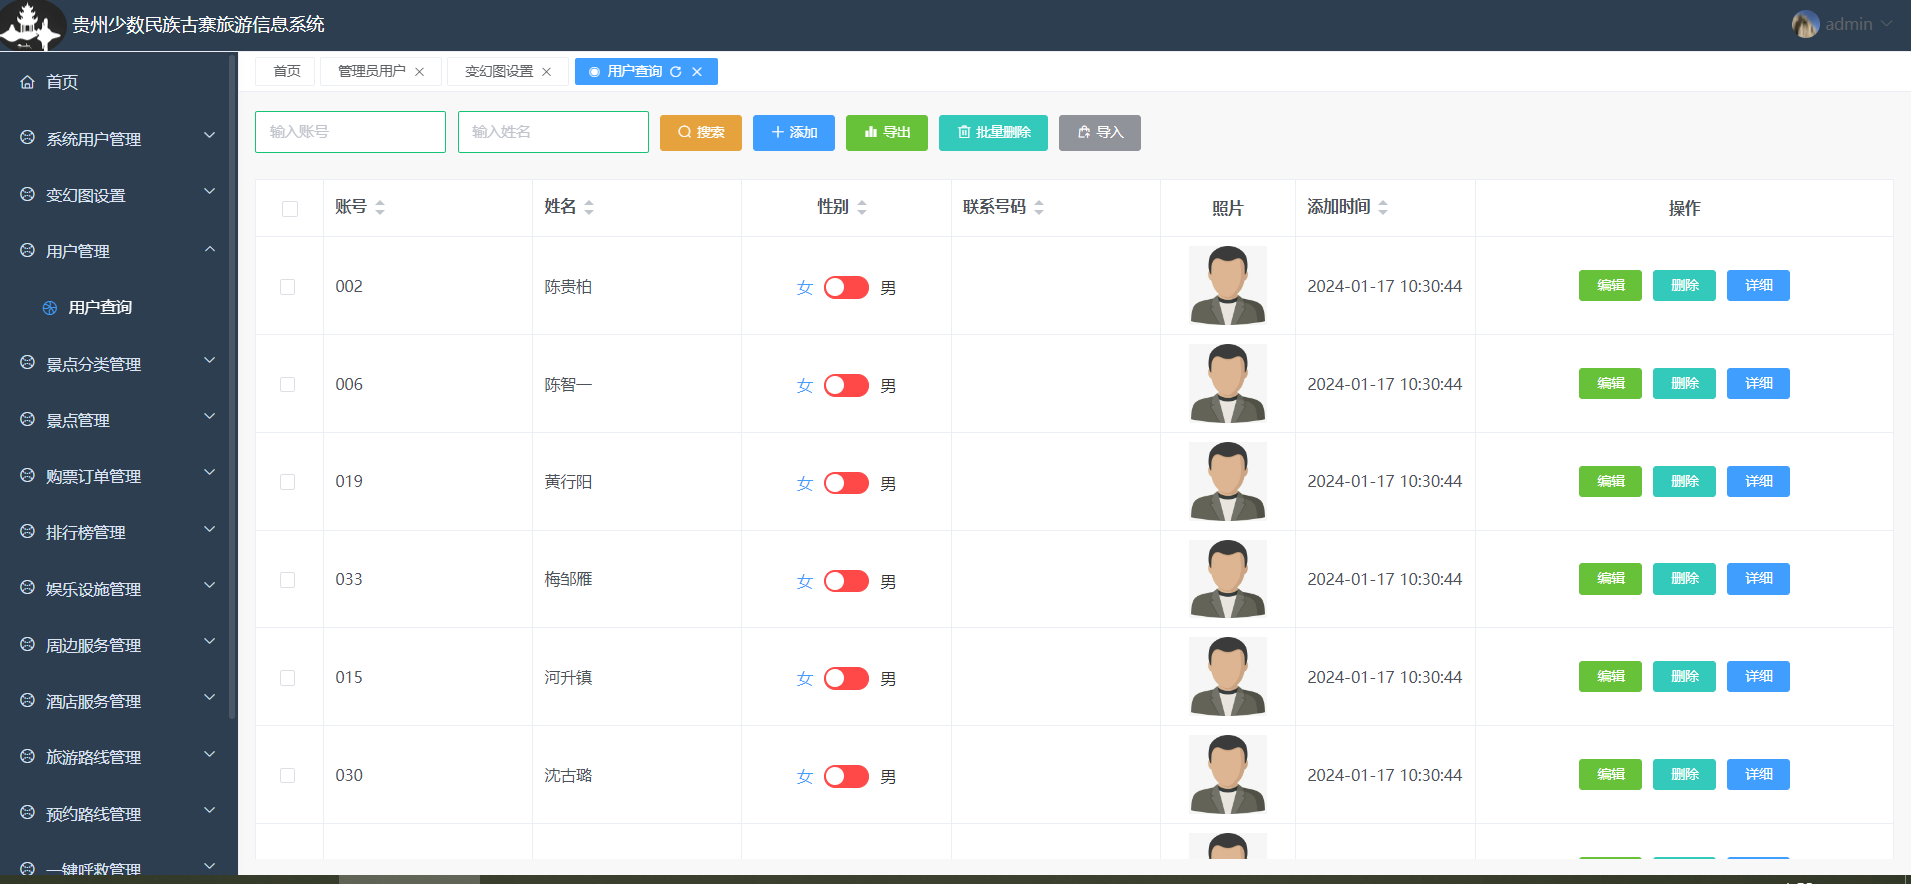Image resolution: width=1911 pixels, height=884 pixels.
Task: Click the 批量删除 button
Action: (x=993, y=133)
